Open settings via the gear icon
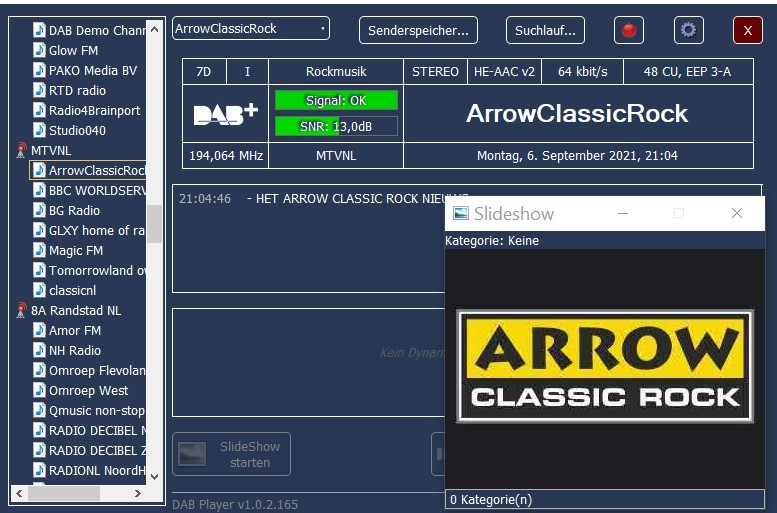Screen dimensions: 777x513 [x=688, y=30]
